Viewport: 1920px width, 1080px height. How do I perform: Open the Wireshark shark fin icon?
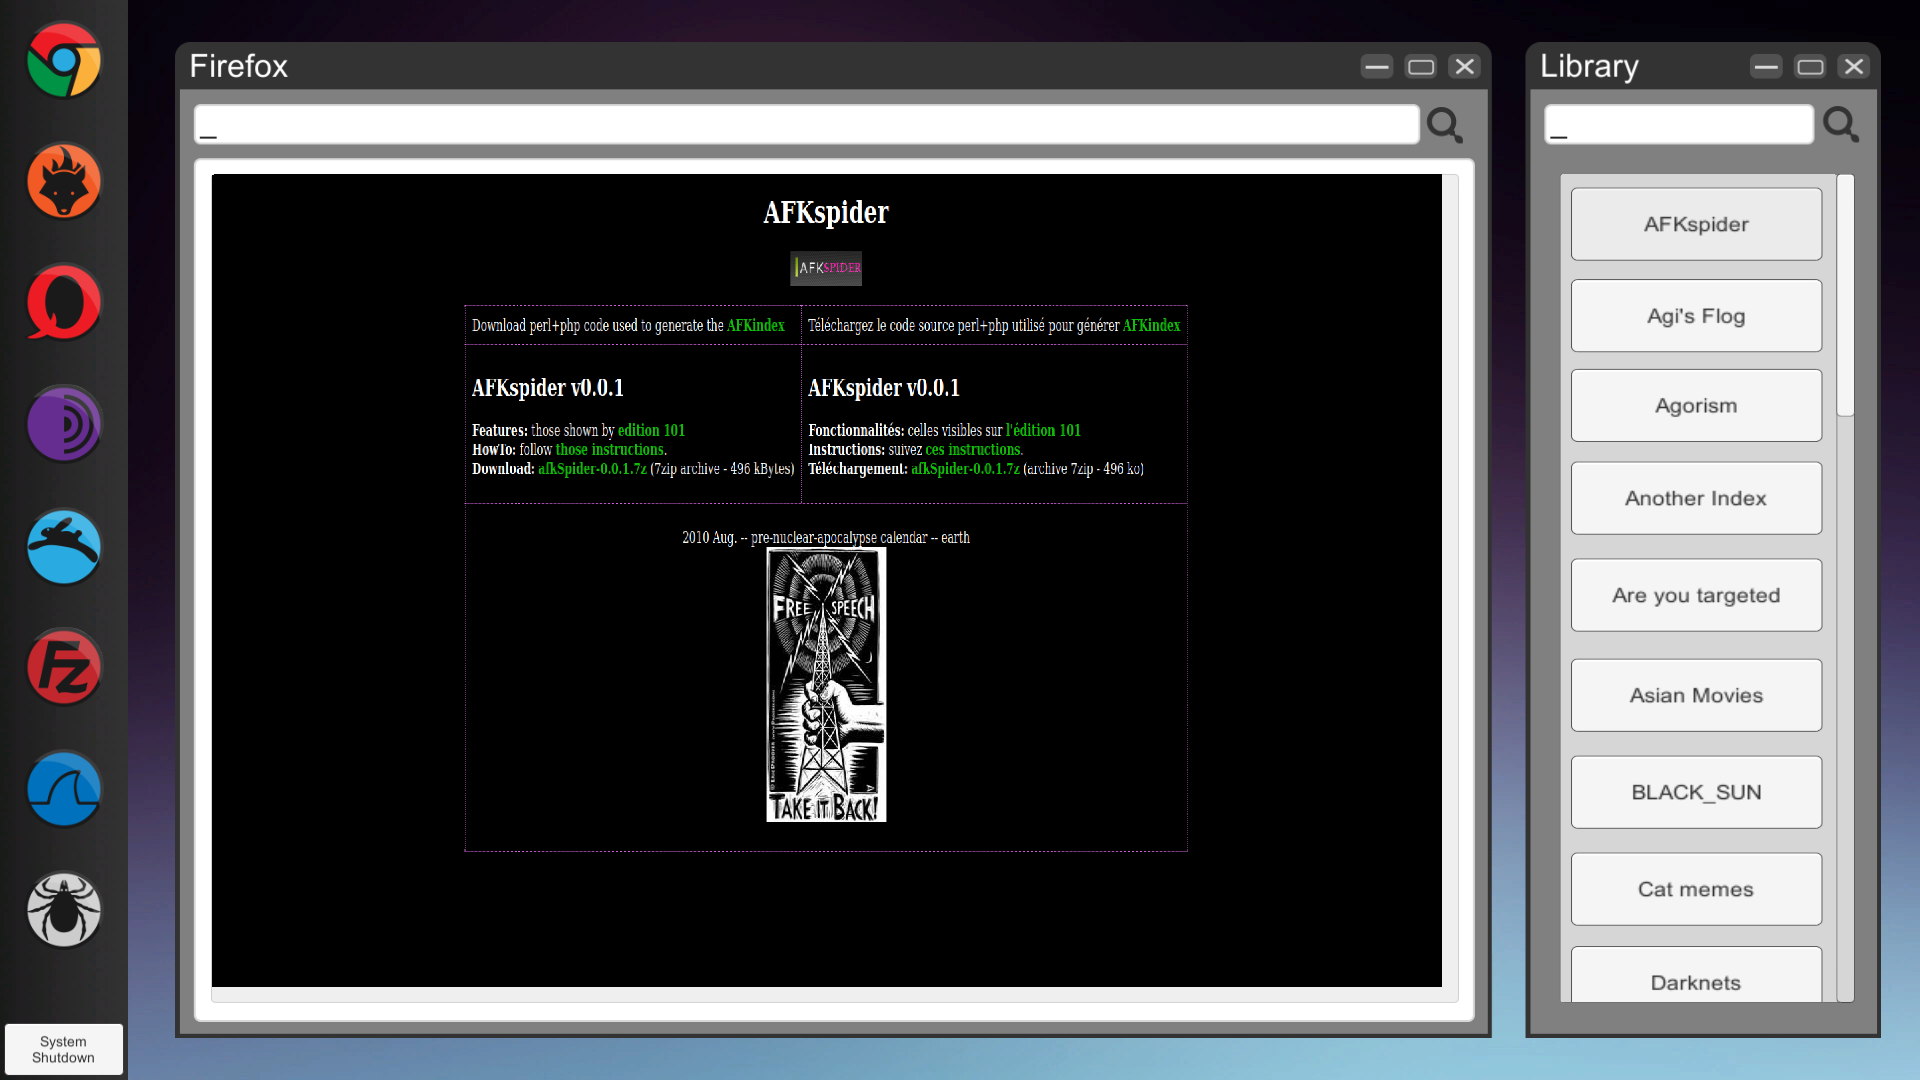[x=64, y=790]
